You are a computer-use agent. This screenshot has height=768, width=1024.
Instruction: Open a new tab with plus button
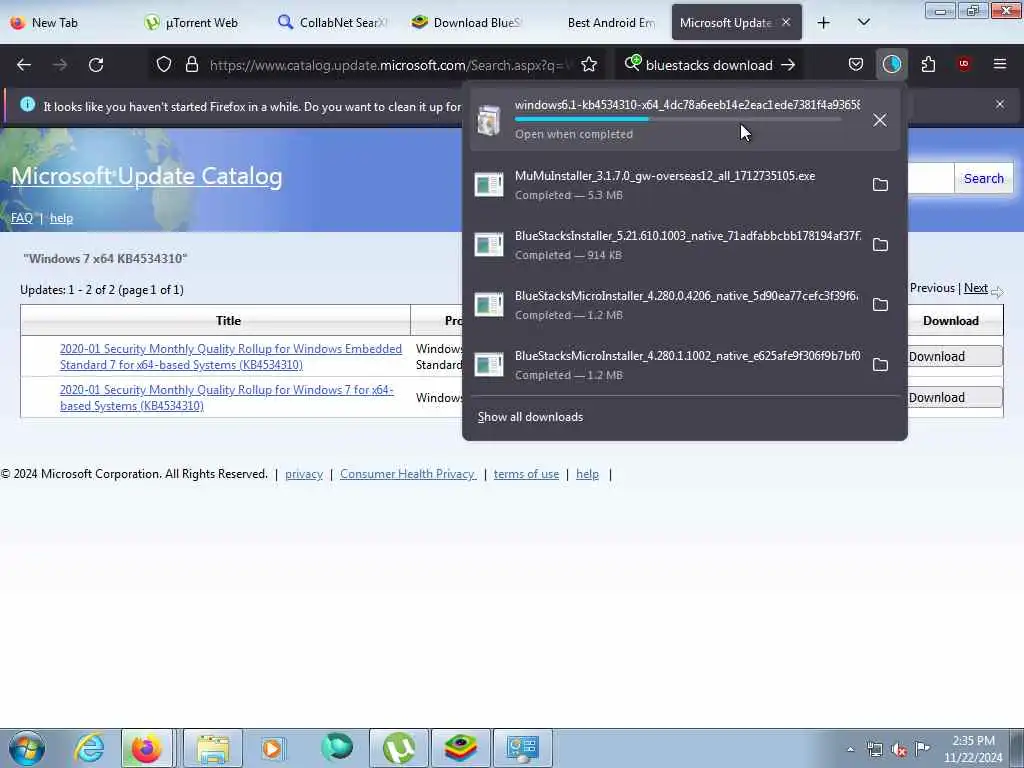(824, 23)
